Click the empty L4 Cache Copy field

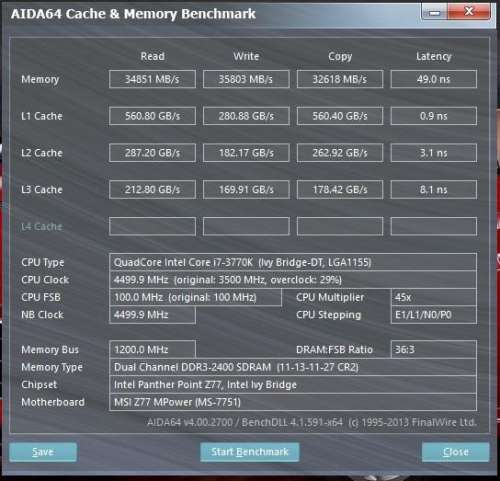340,226
